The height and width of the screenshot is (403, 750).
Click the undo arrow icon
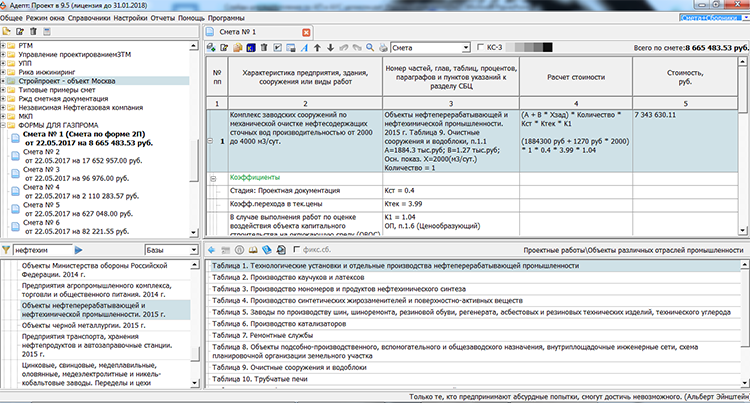343,47
